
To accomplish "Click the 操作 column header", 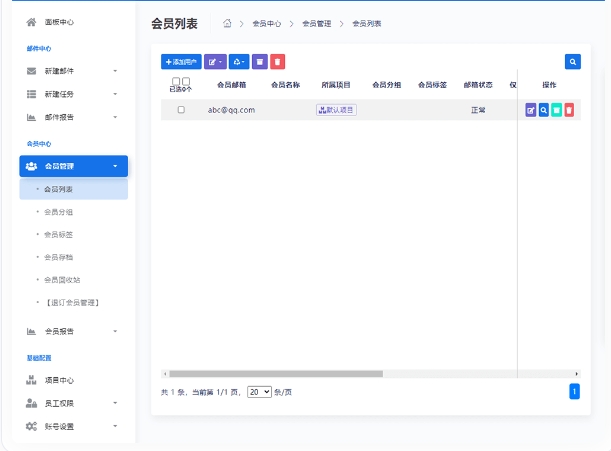I will coord(549,85).
